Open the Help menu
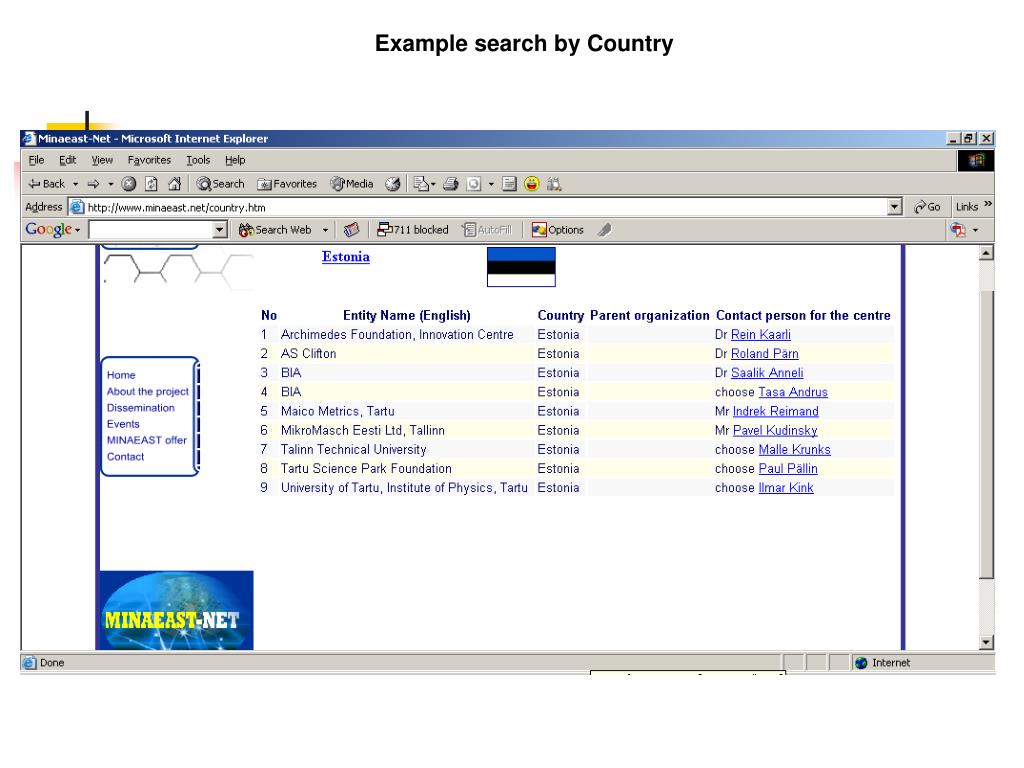Viewport: 1024px width, 768px height. click(x=235, y=160)
